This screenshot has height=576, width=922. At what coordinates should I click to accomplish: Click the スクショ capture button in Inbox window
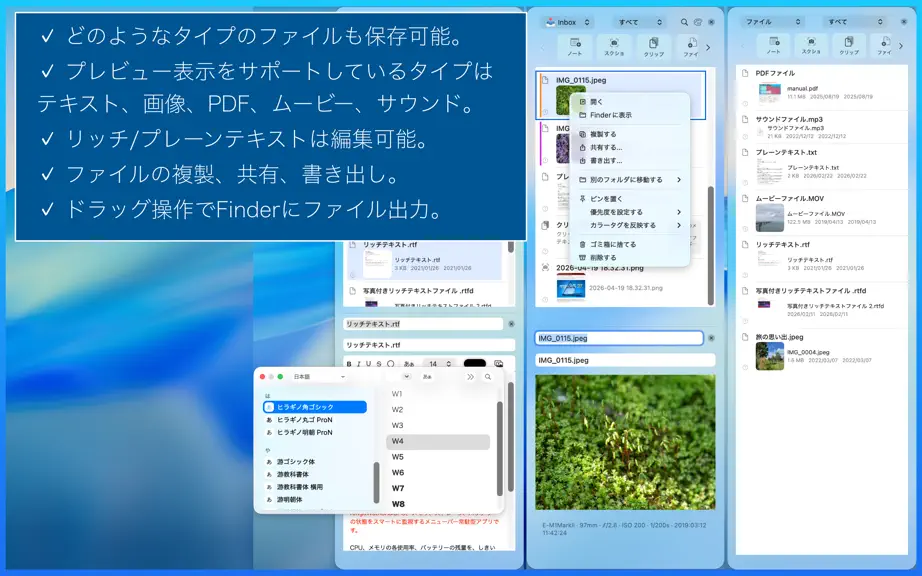614,47
